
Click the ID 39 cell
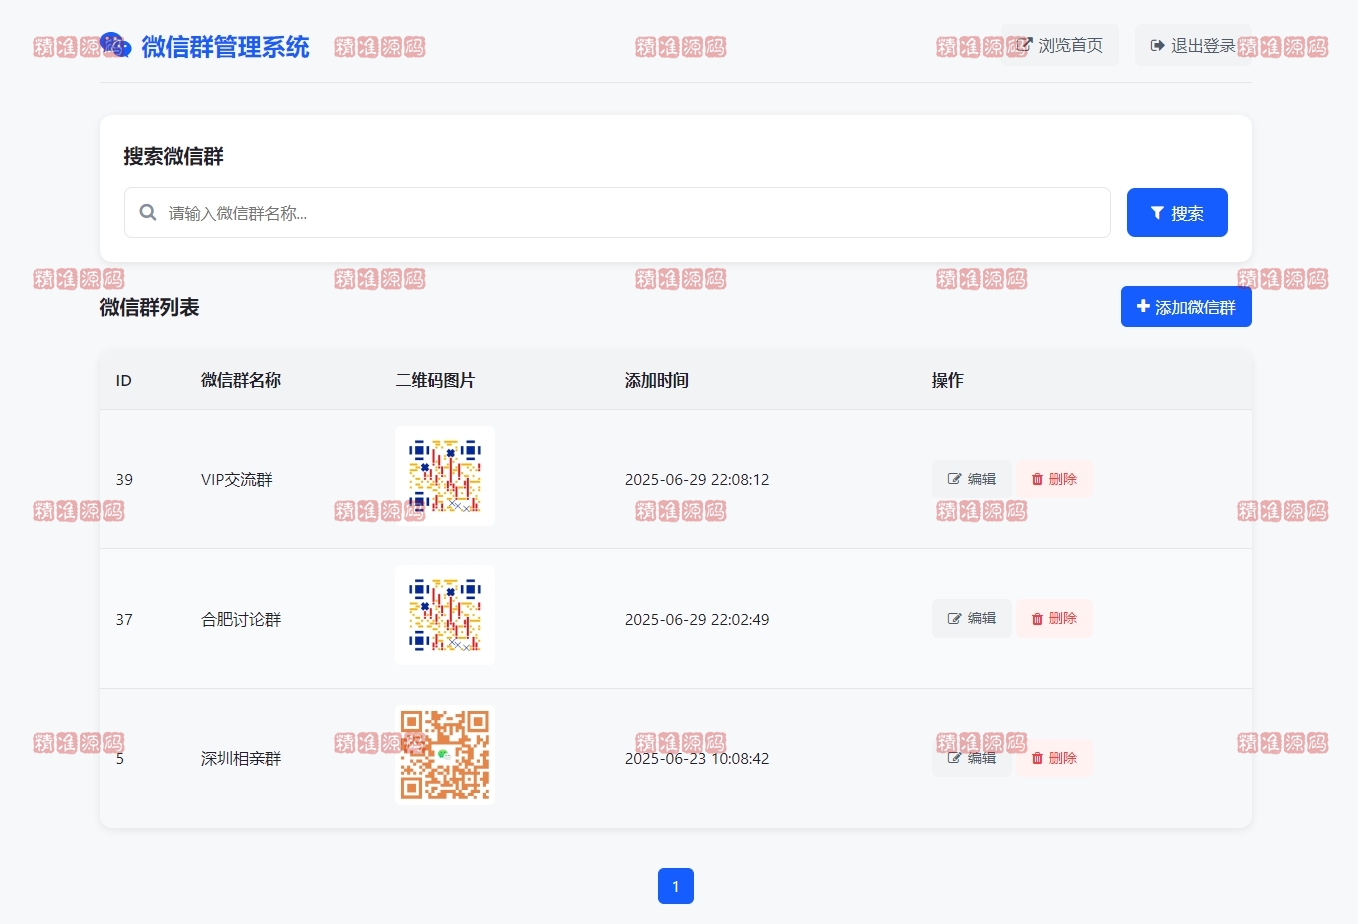tap(124, 479)
